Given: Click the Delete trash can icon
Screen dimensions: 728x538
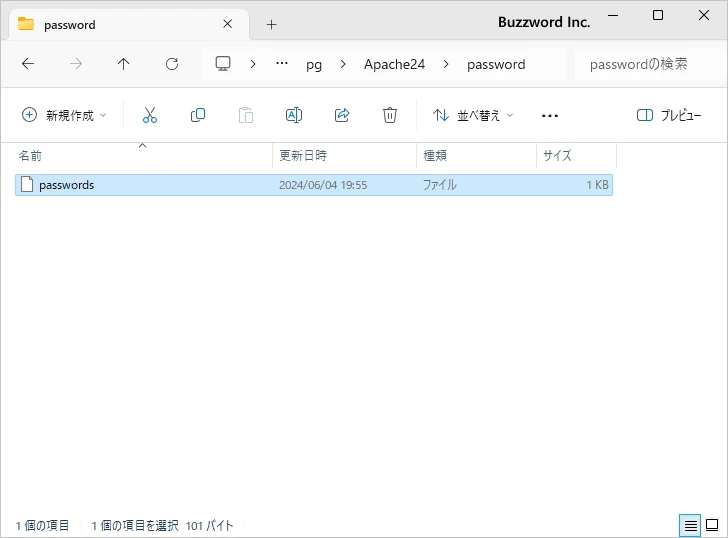Looking at the screenshot, I should click(x=390, y=115).
